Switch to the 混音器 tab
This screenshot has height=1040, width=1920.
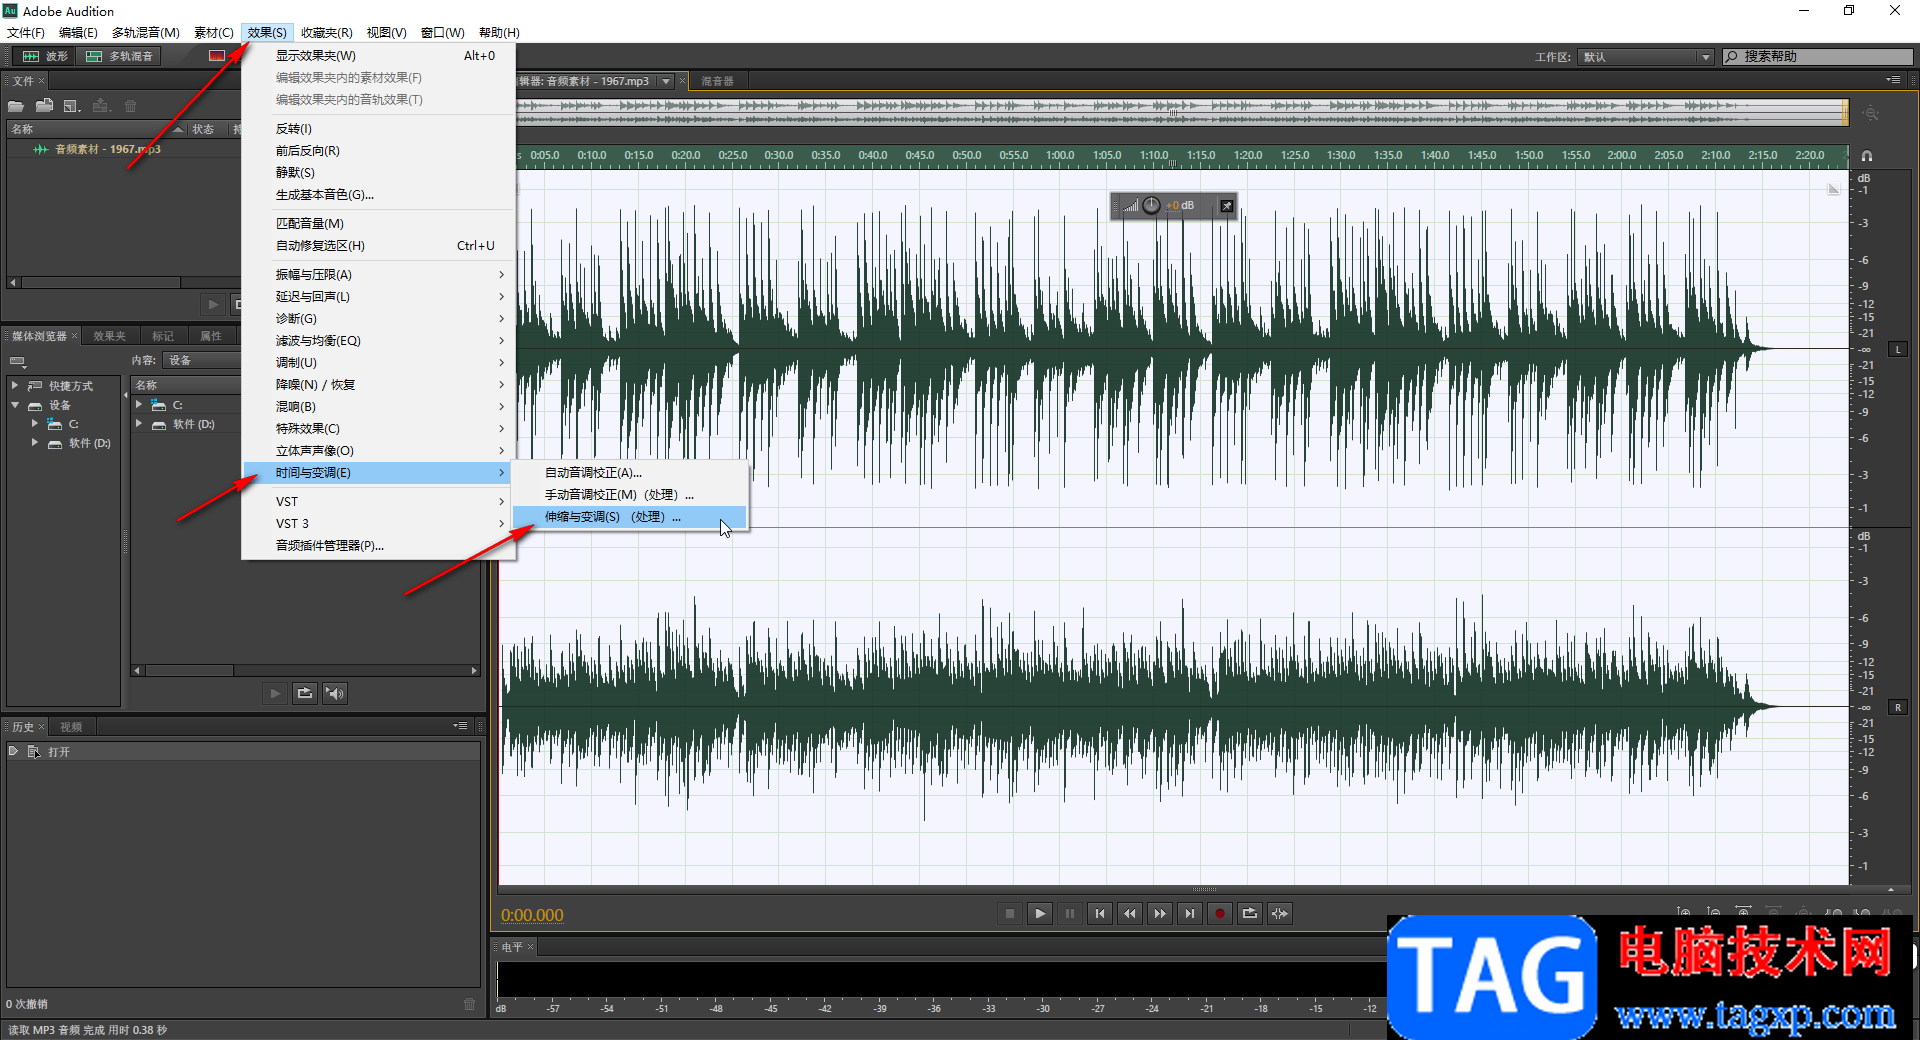tap(717, 81)
